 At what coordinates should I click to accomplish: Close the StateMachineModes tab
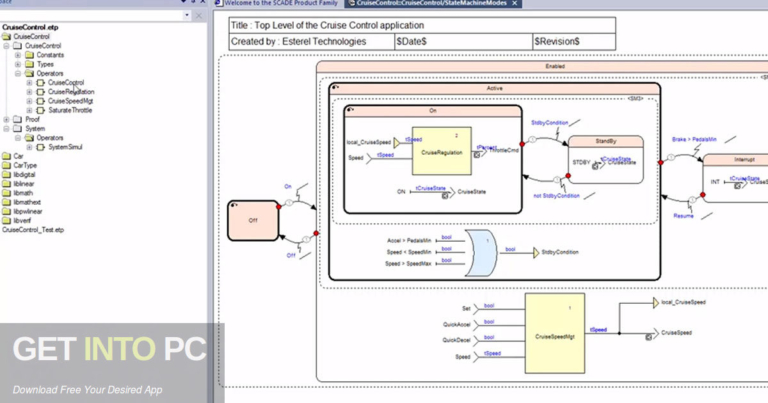point(515,3)
